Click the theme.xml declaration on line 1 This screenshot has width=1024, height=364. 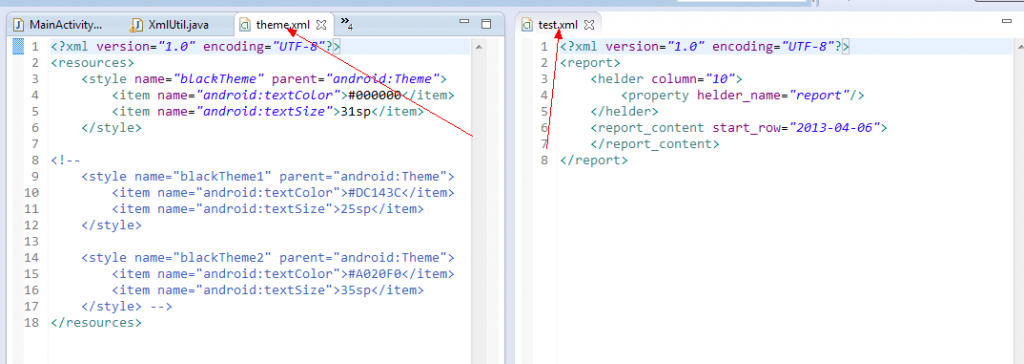195,46
